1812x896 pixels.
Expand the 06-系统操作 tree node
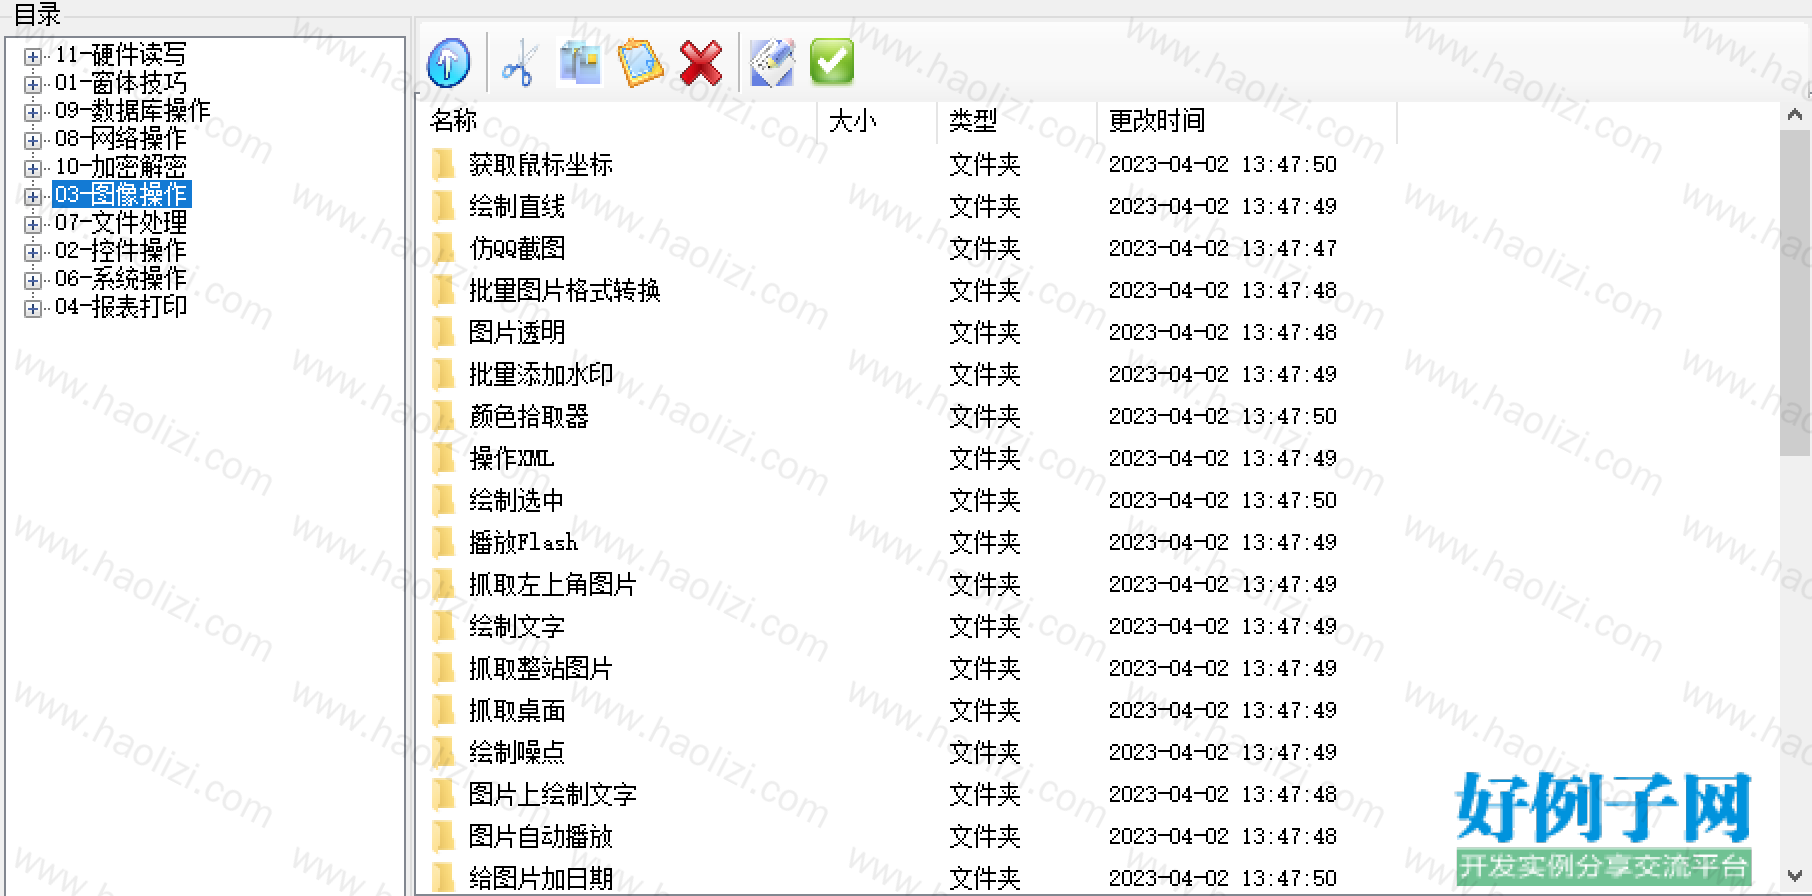[x=33, y=281]
